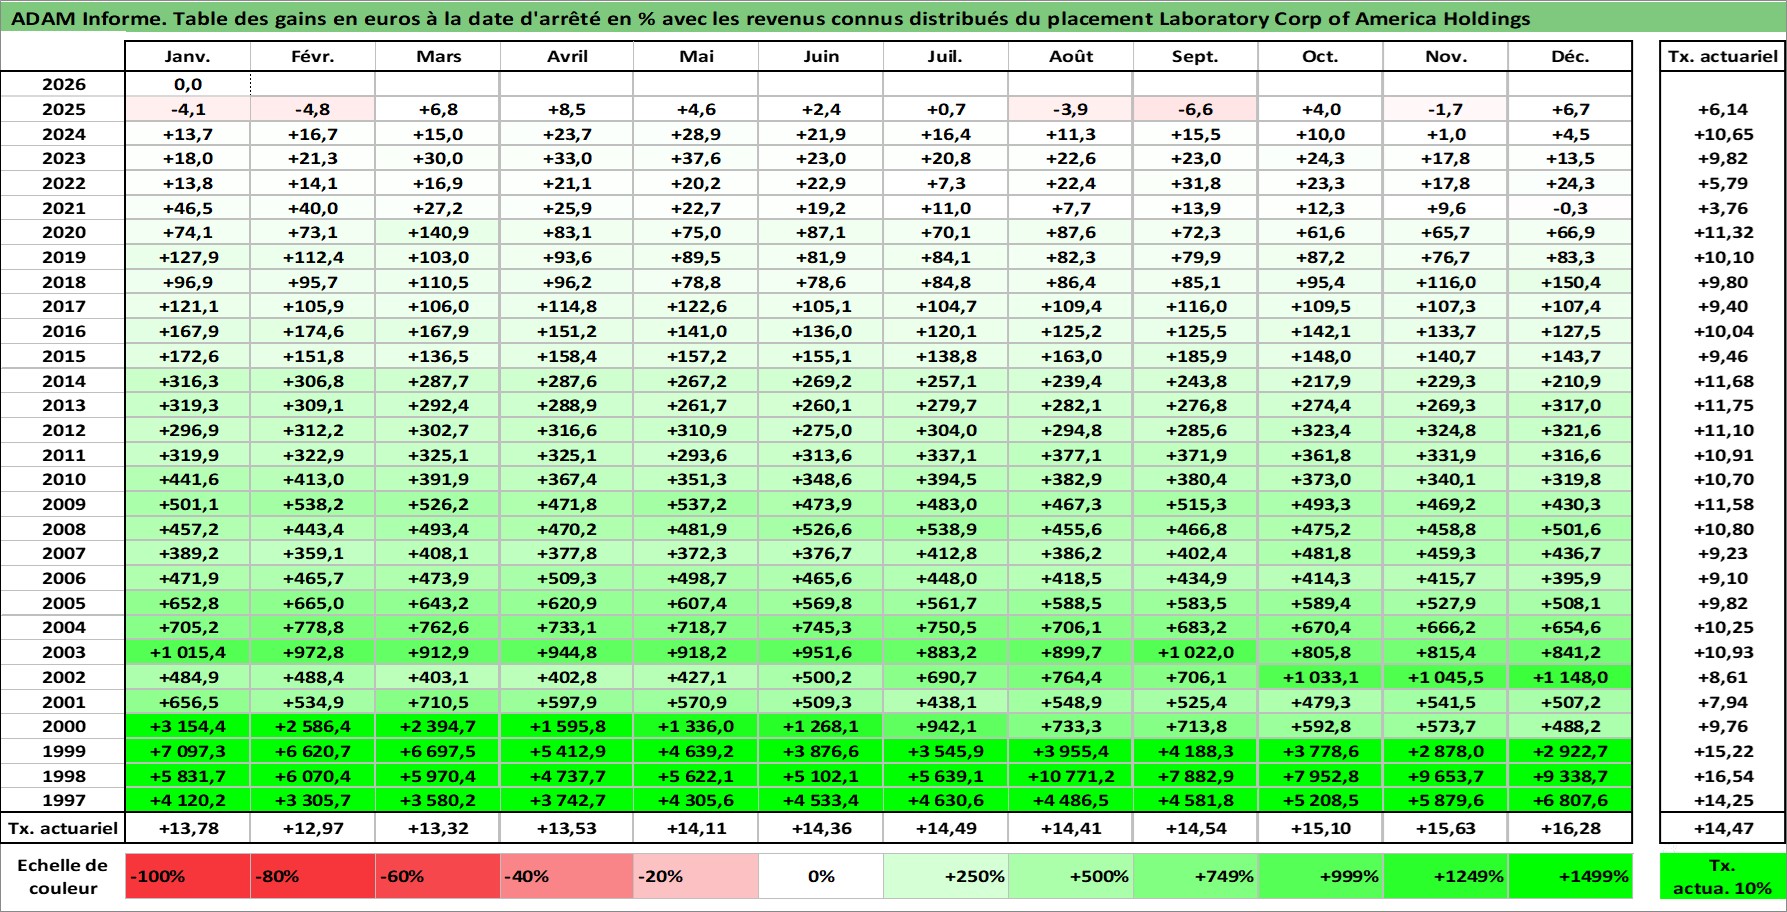Click the Sept. column header
Image resolution: width=1787 pixels, height=912 pixels.
(1195, 56)
